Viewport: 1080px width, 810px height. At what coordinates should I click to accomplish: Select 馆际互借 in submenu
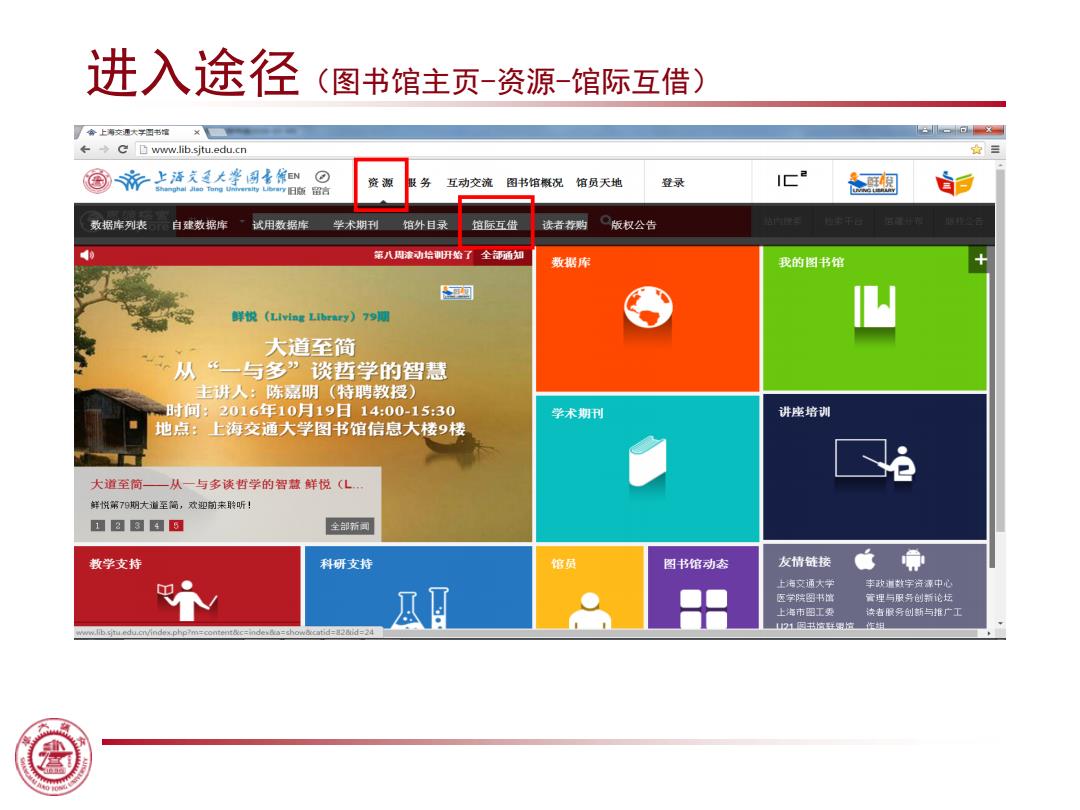[x=495, y=225]
